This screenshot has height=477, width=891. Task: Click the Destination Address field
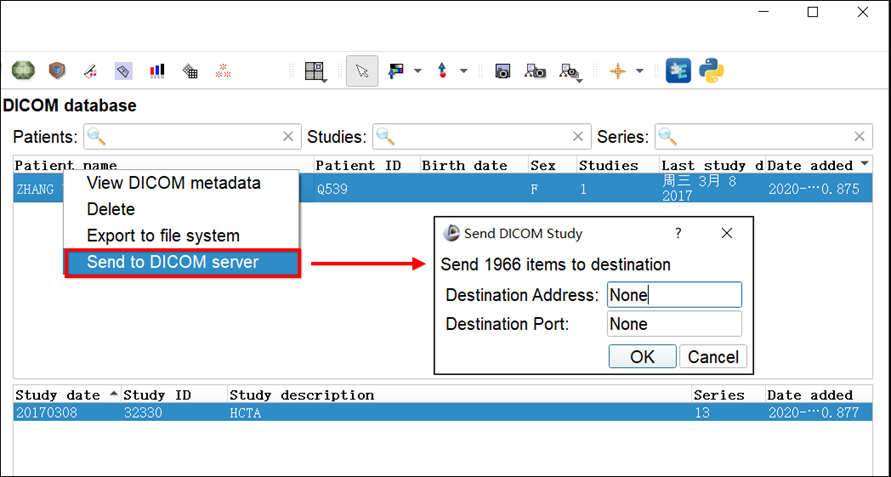tap(674, 295)
